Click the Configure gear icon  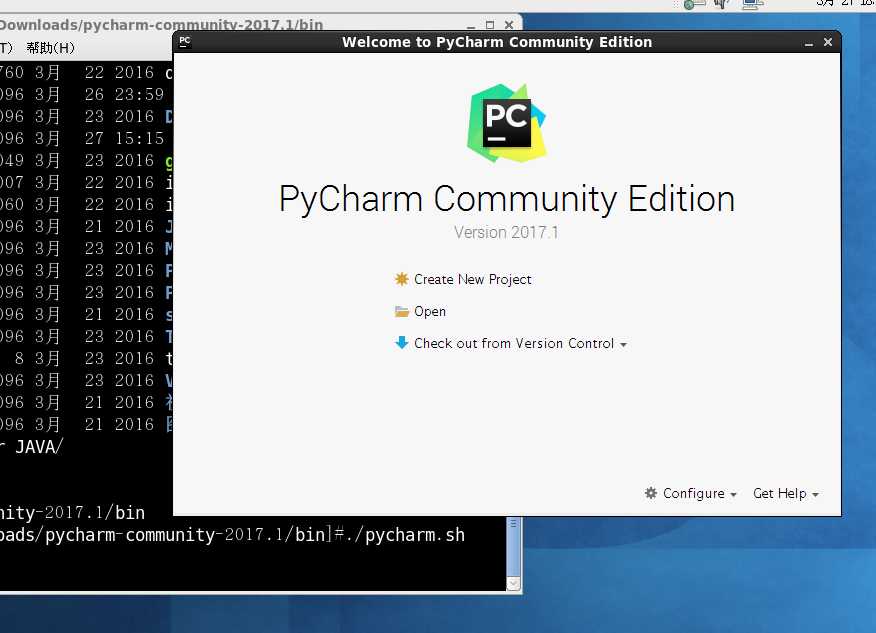(x=651, y=493)
